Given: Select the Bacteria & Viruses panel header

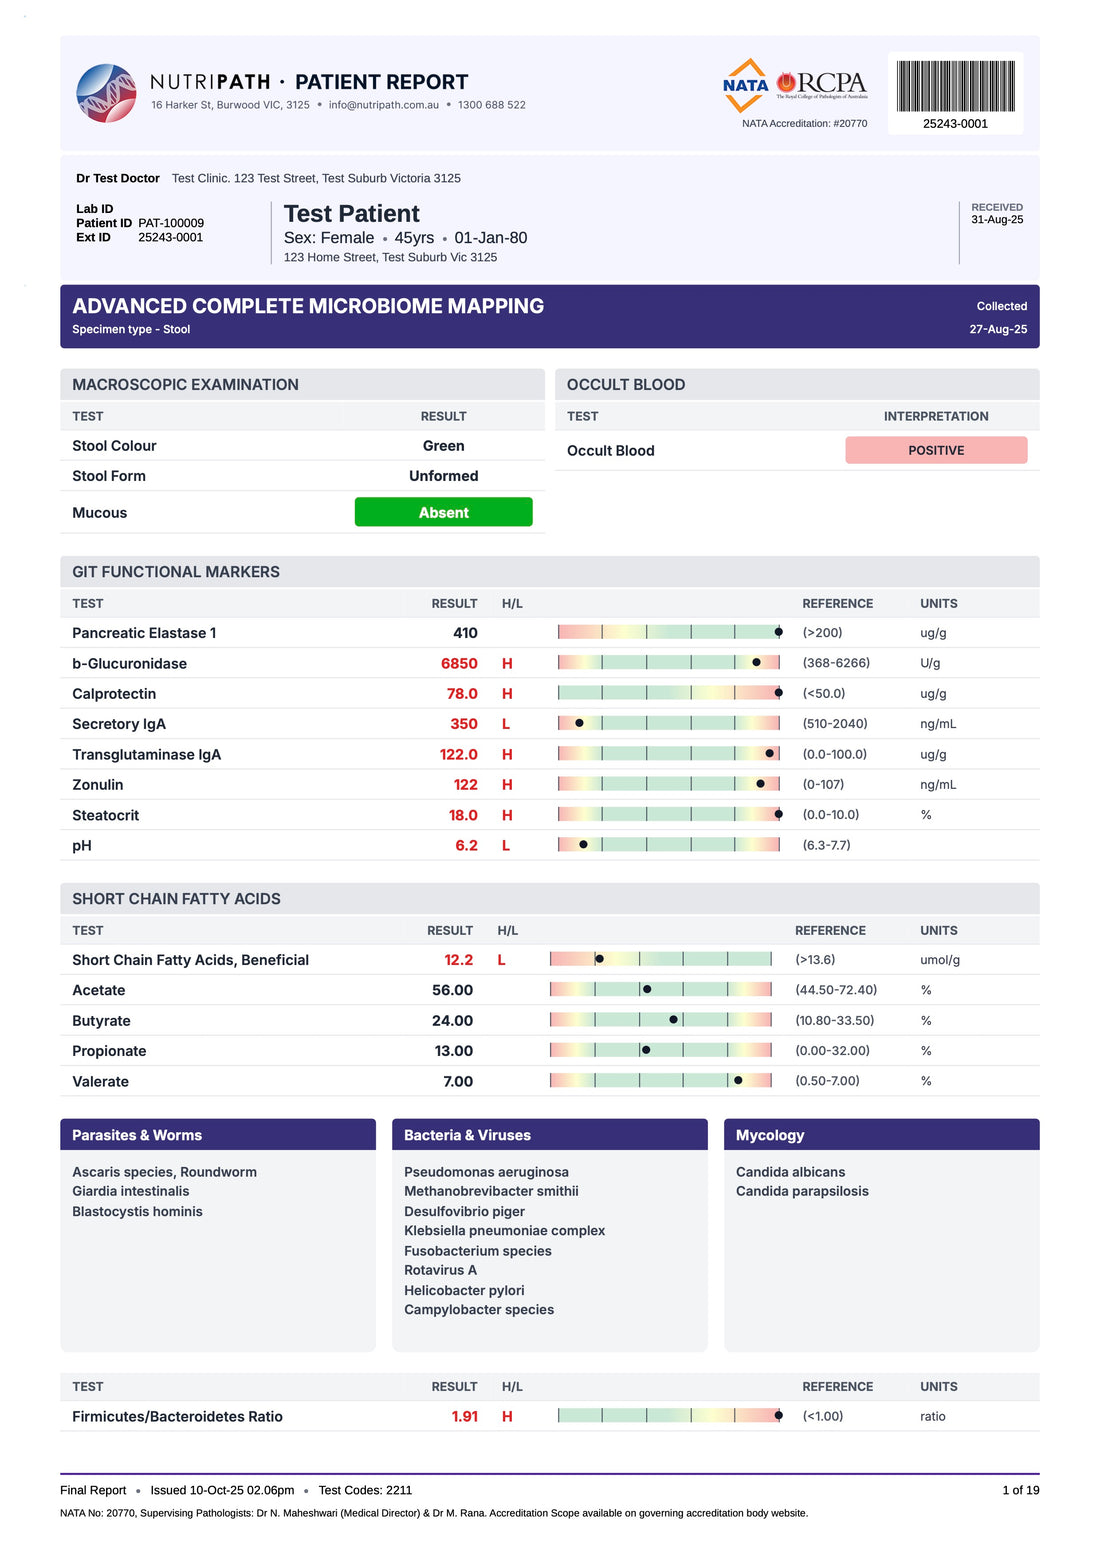Looking at the screenshot, I should tap(549, 1135).
